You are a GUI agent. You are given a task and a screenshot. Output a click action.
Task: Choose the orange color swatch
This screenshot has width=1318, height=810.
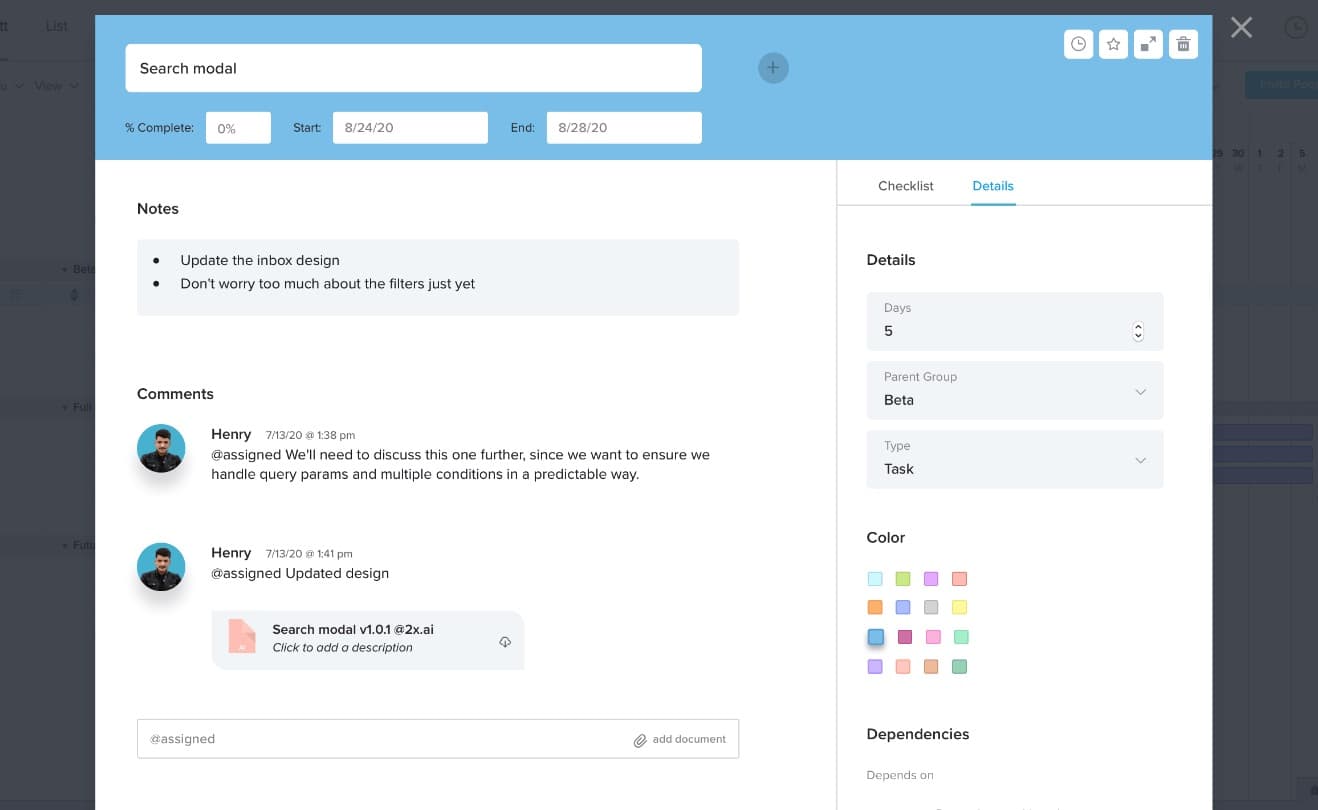[875, 607]
